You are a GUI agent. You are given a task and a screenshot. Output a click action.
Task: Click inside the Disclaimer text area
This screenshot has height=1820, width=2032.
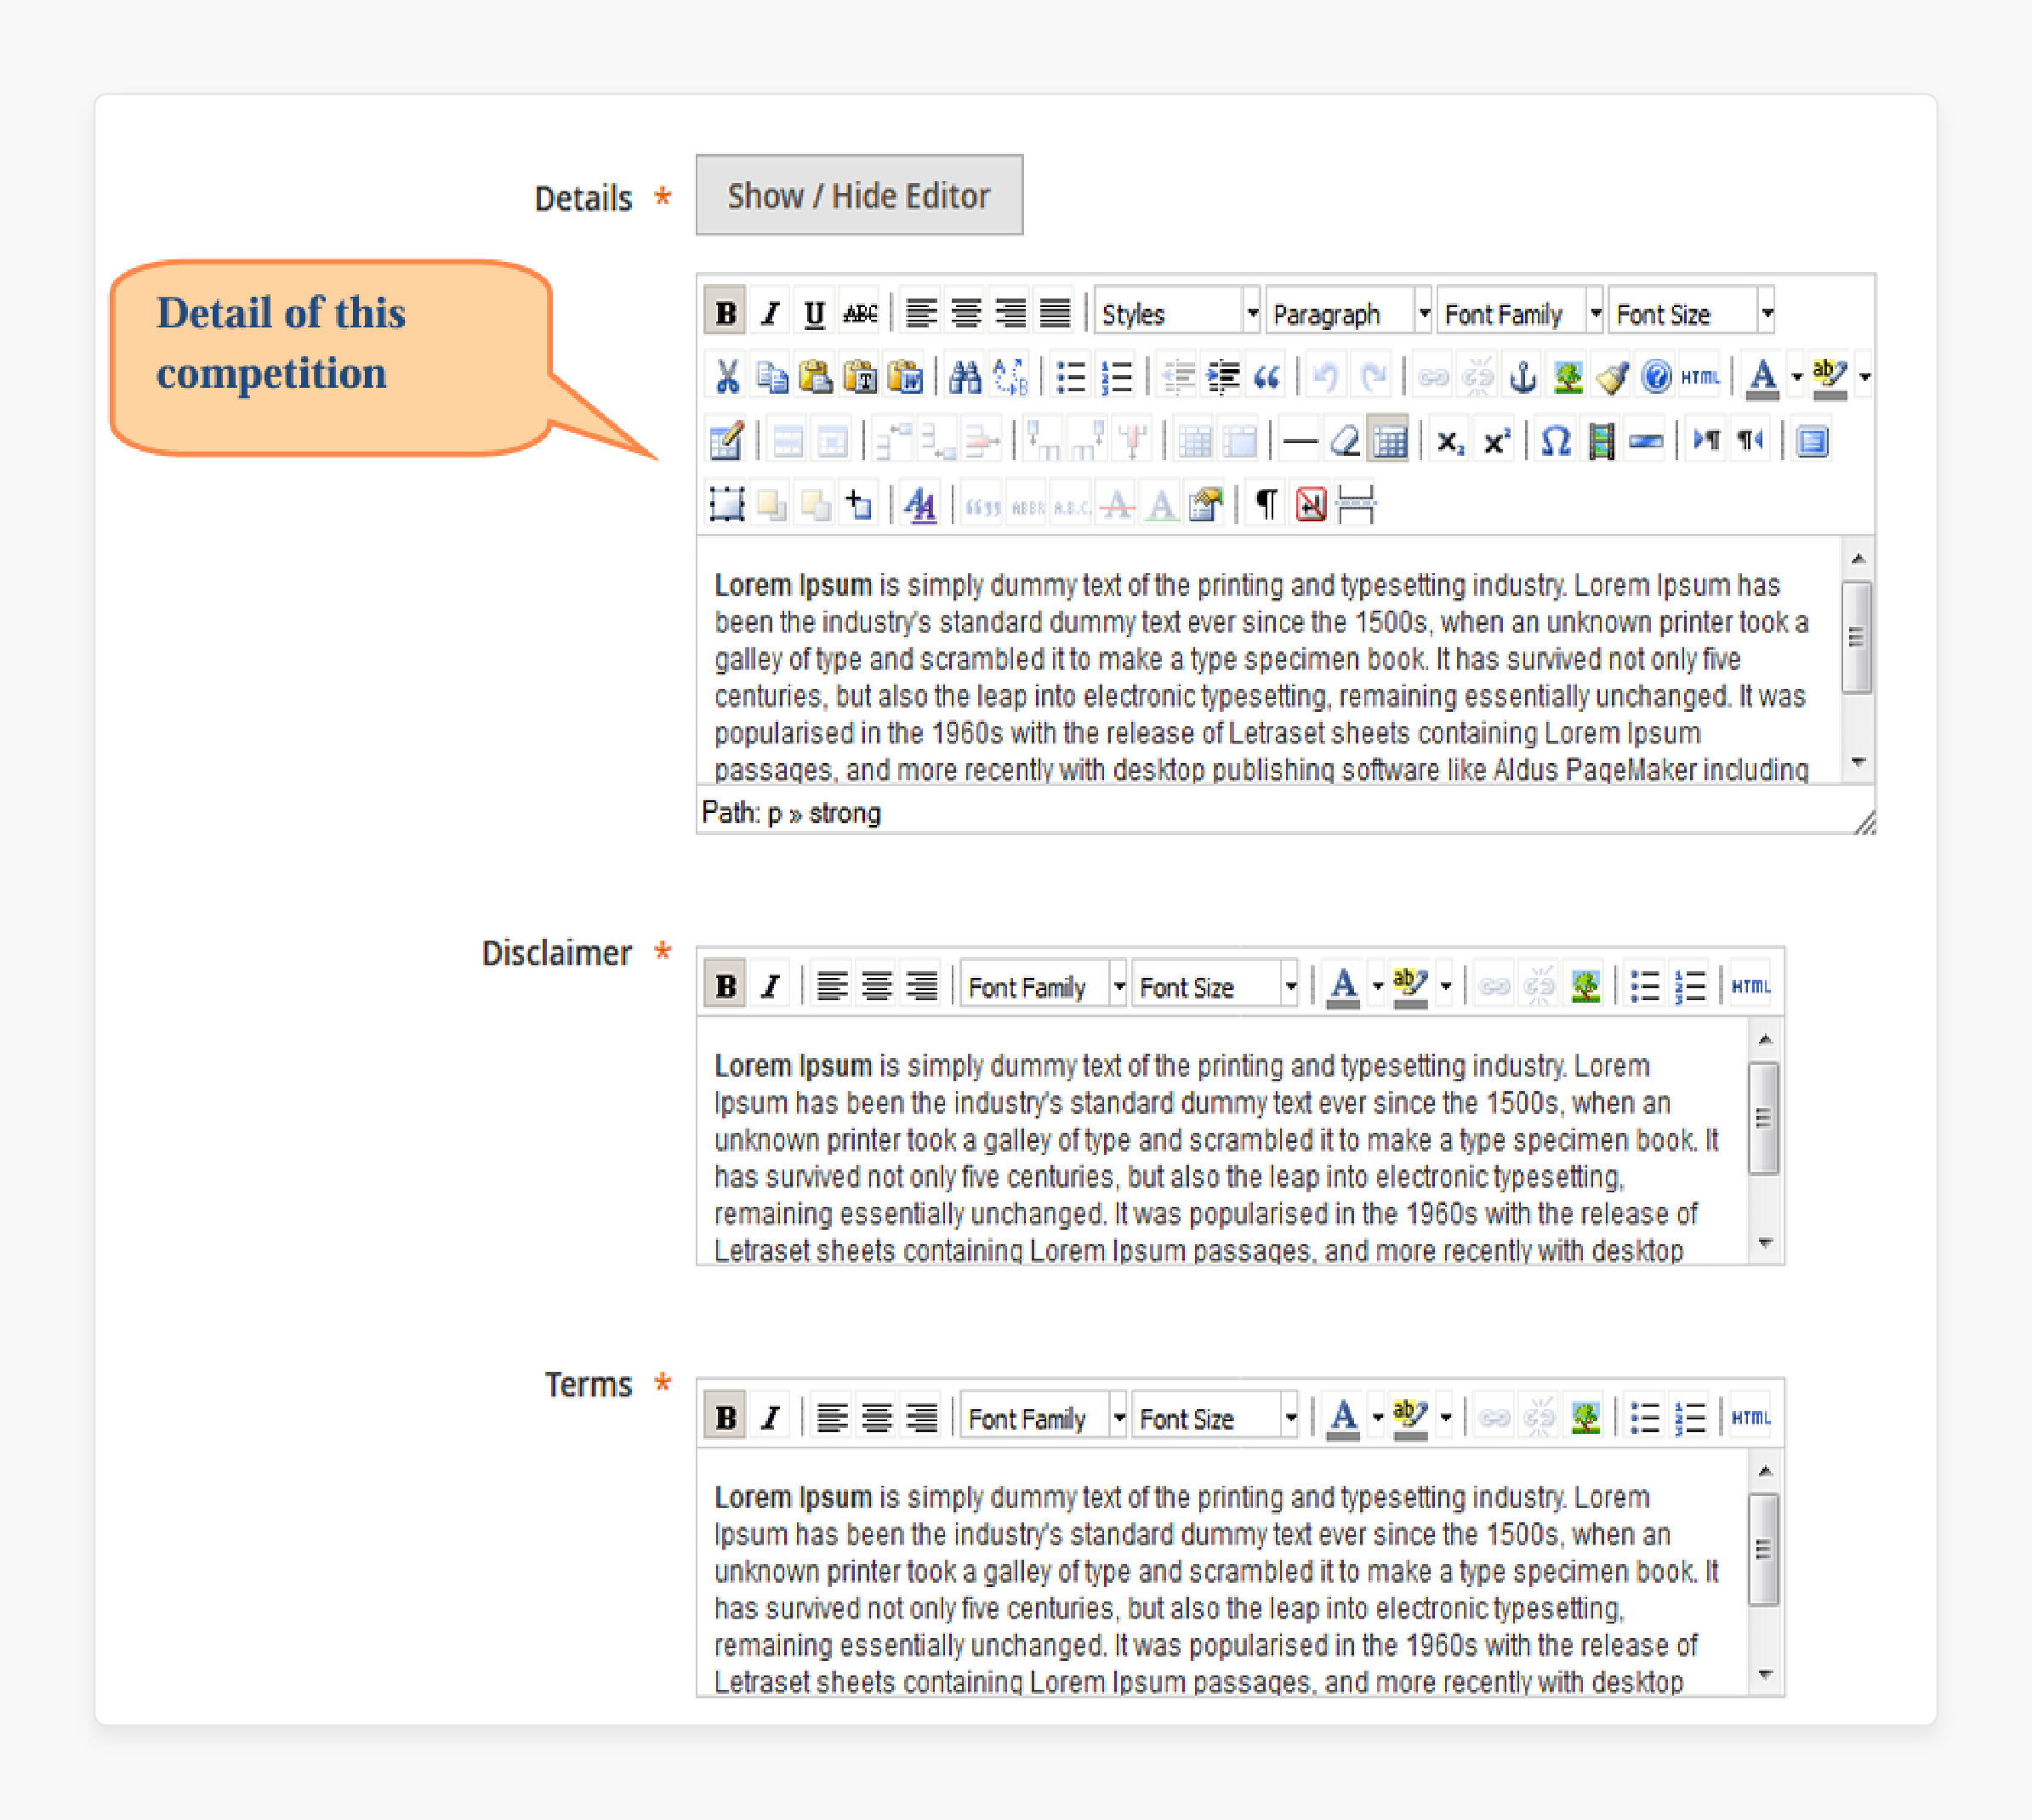pos(1222,1140)
